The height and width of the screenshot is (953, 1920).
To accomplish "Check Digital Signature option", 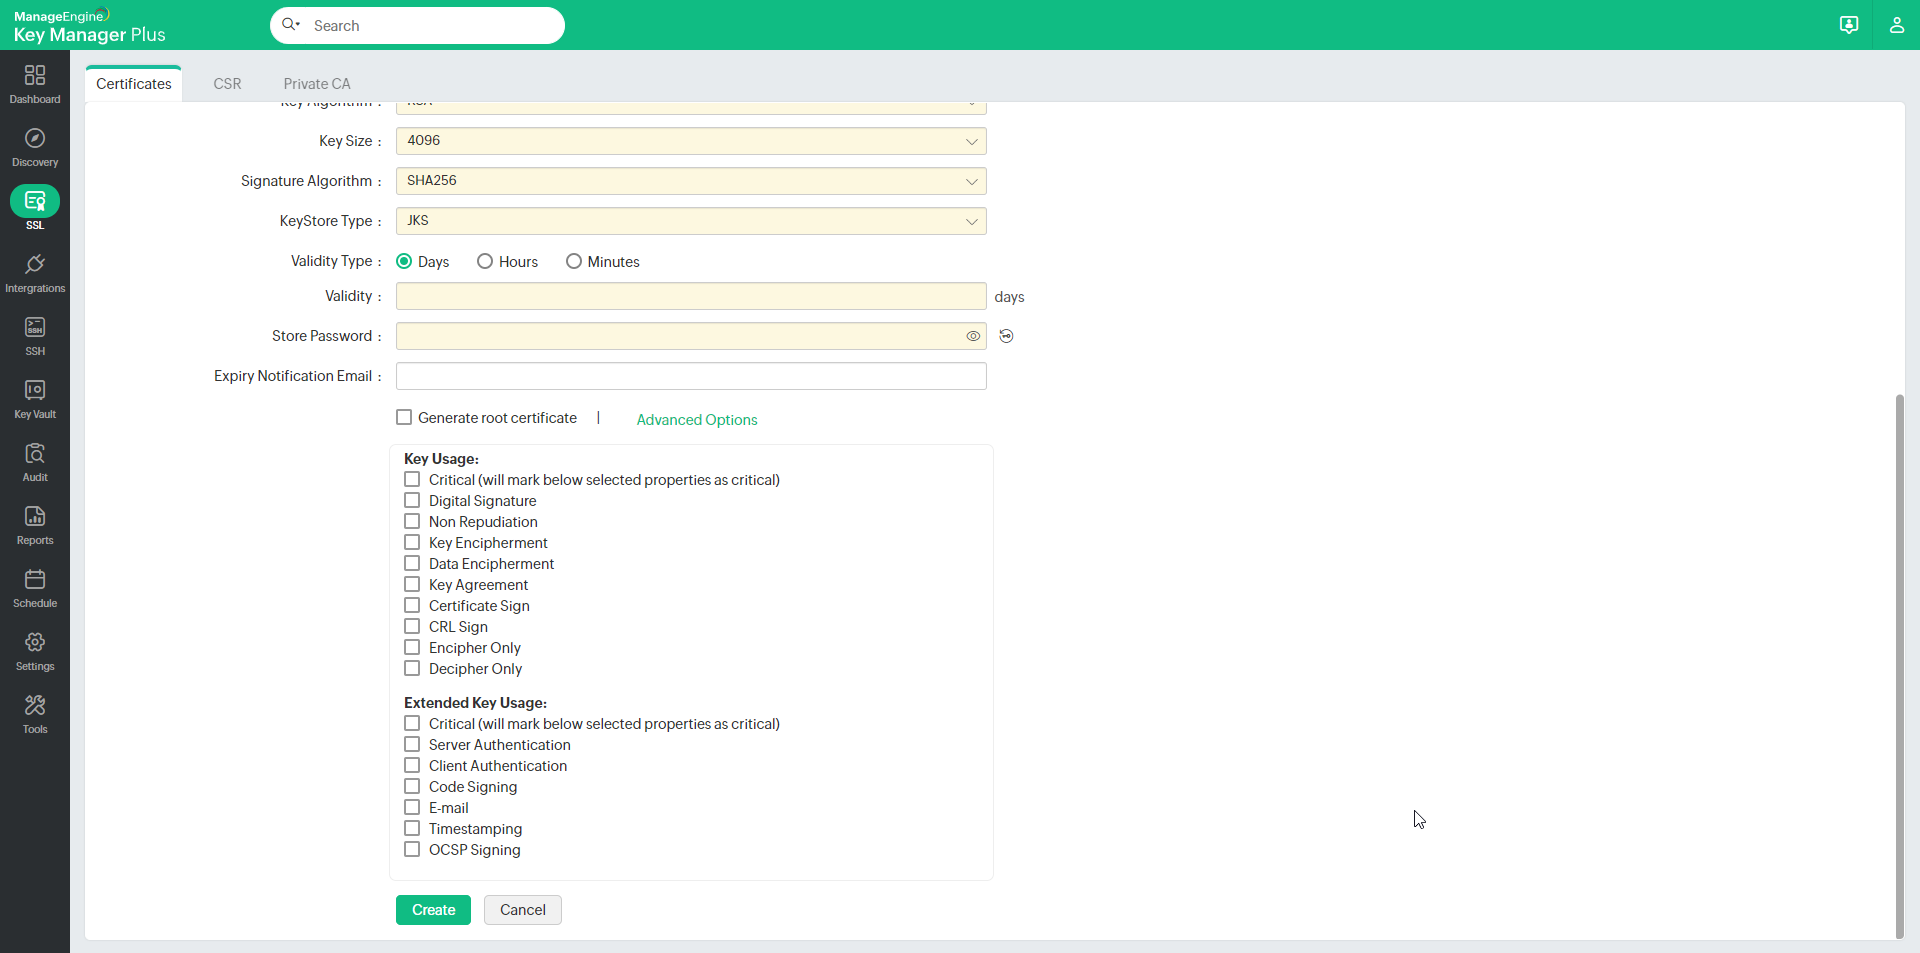I will pyautogui.click(x=412, y=500).
